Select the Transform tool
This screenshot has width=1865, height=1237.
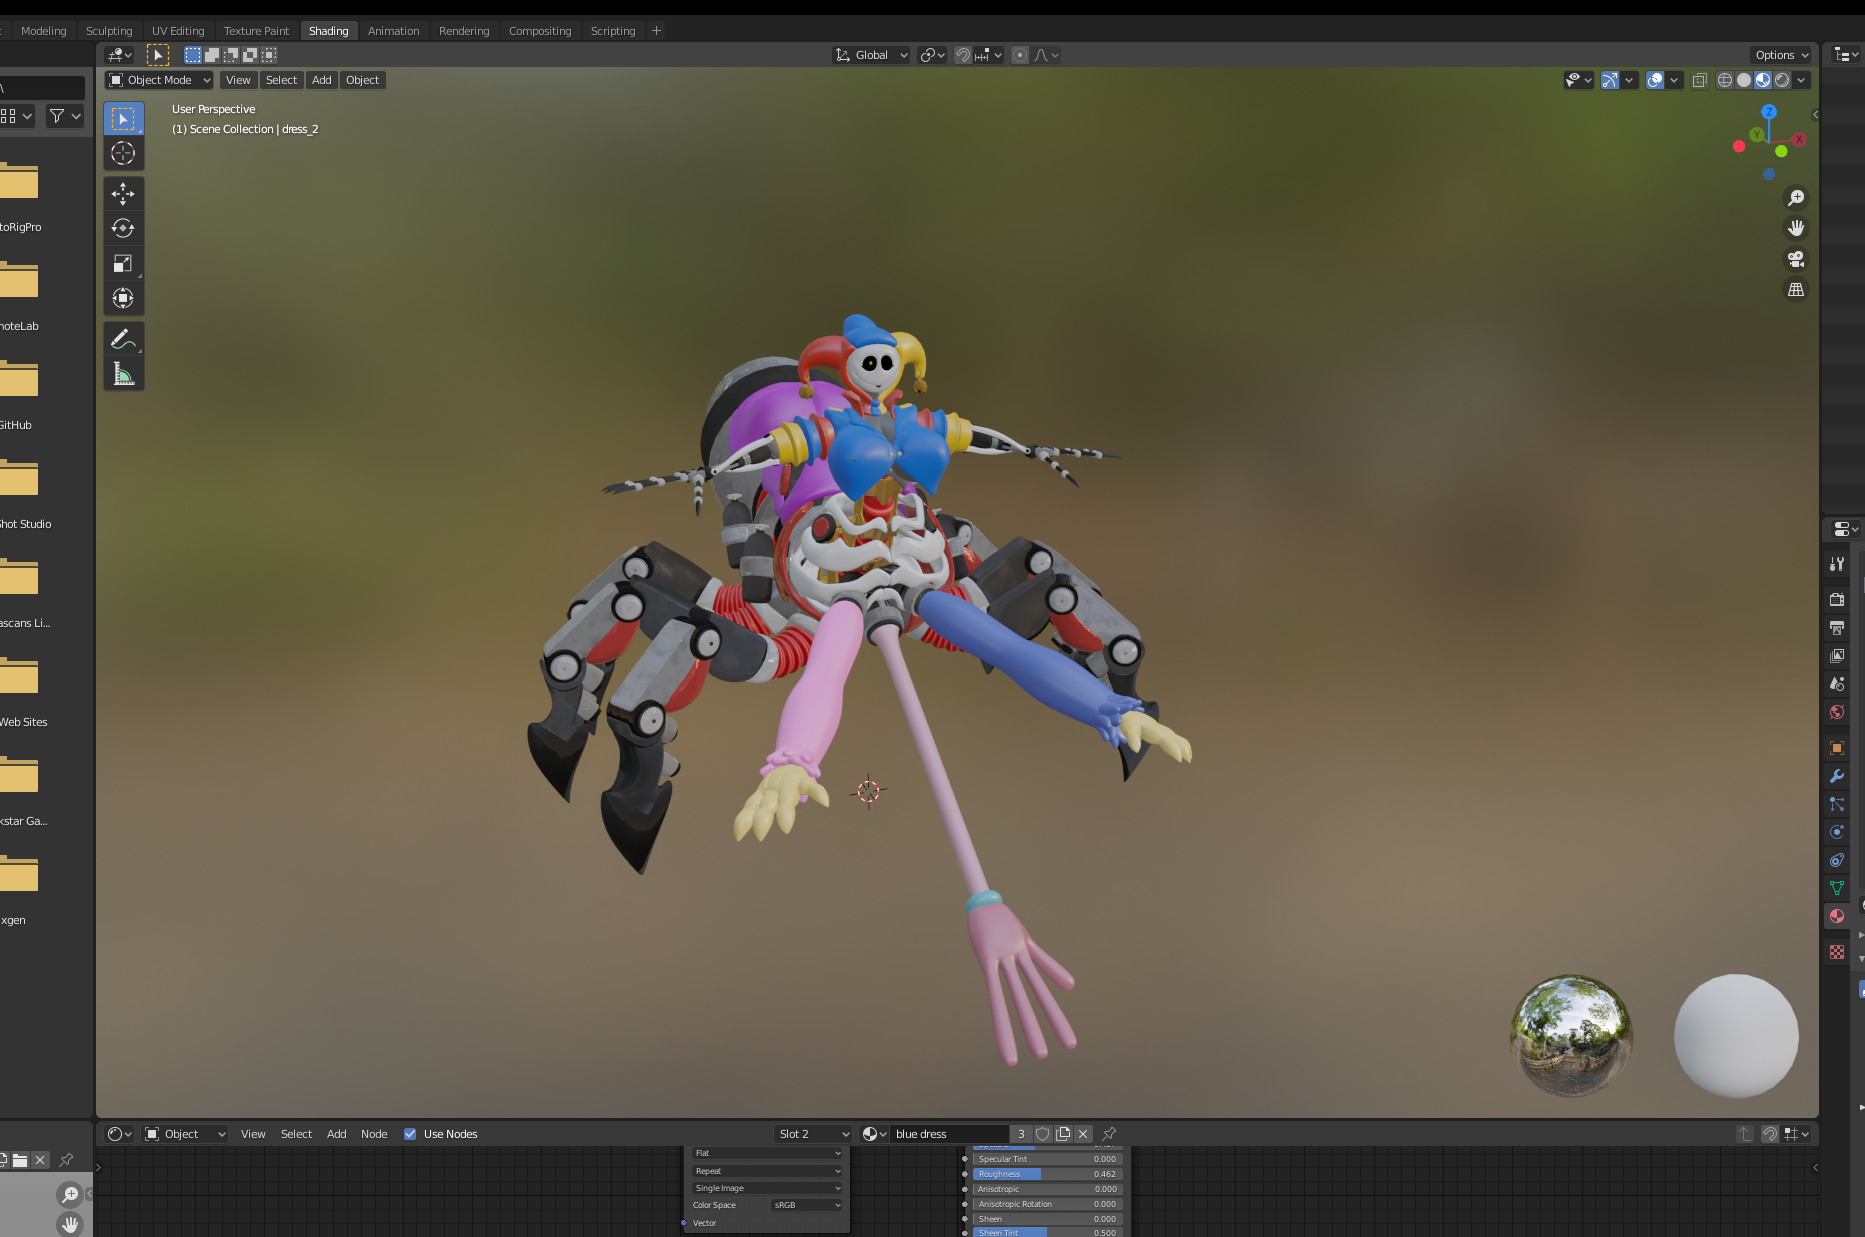(x=123, y=298)
